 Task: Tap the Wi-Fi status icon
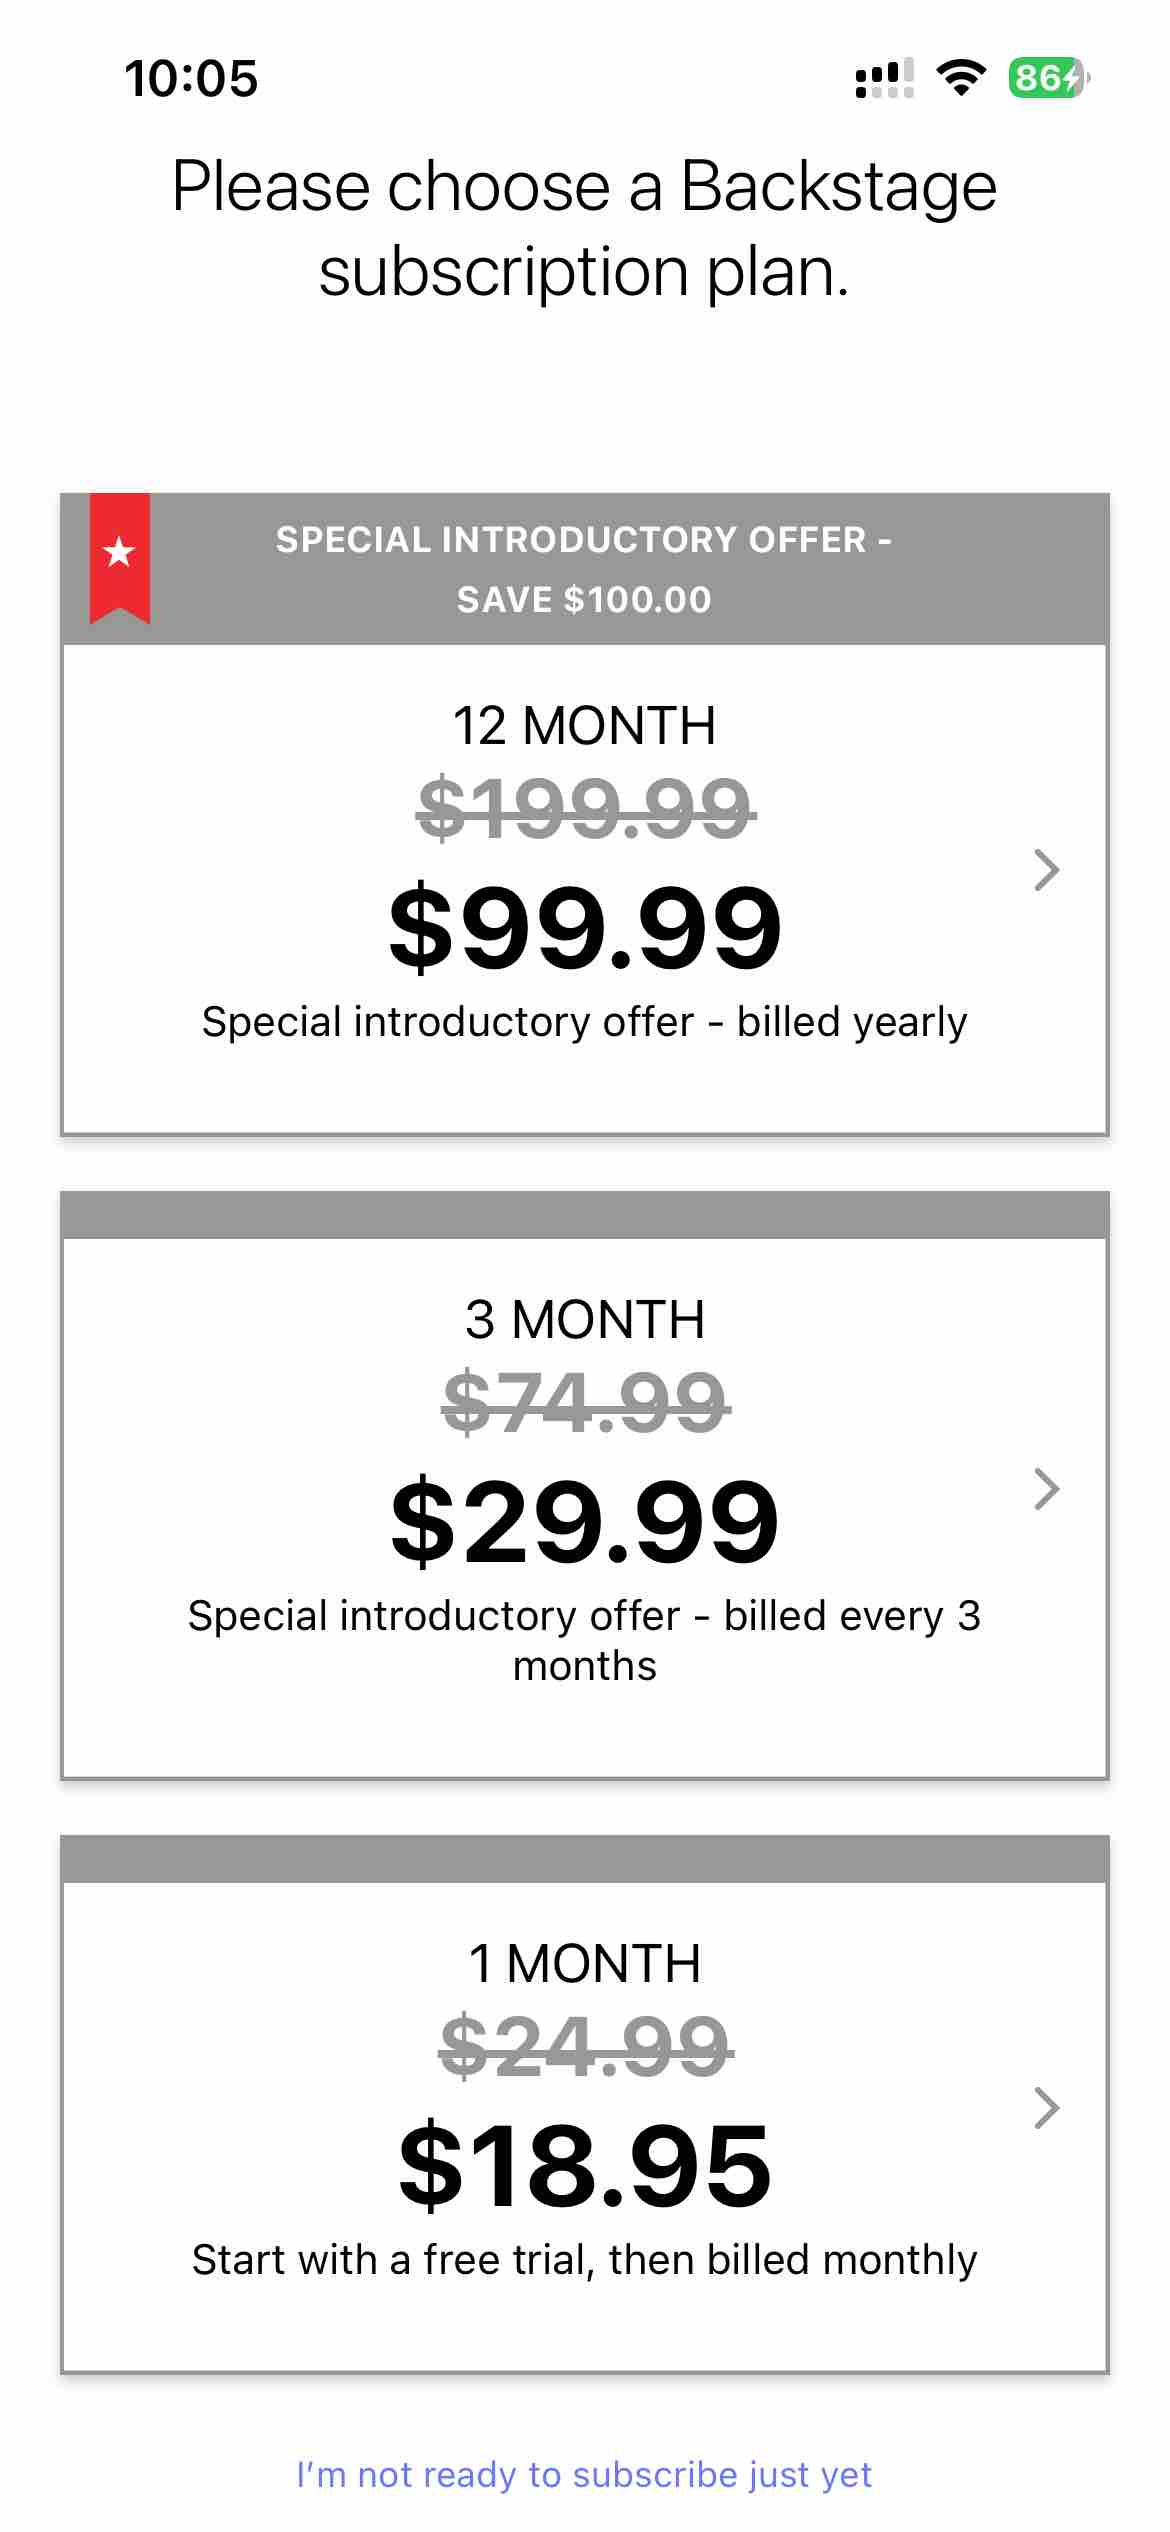click(x=961, y=78)
